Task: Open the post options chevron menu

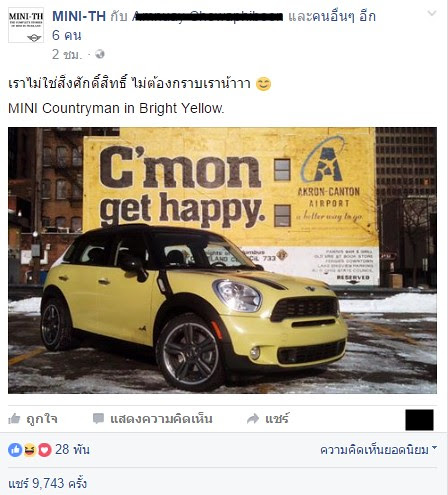Action: click(x=432, y=13)
